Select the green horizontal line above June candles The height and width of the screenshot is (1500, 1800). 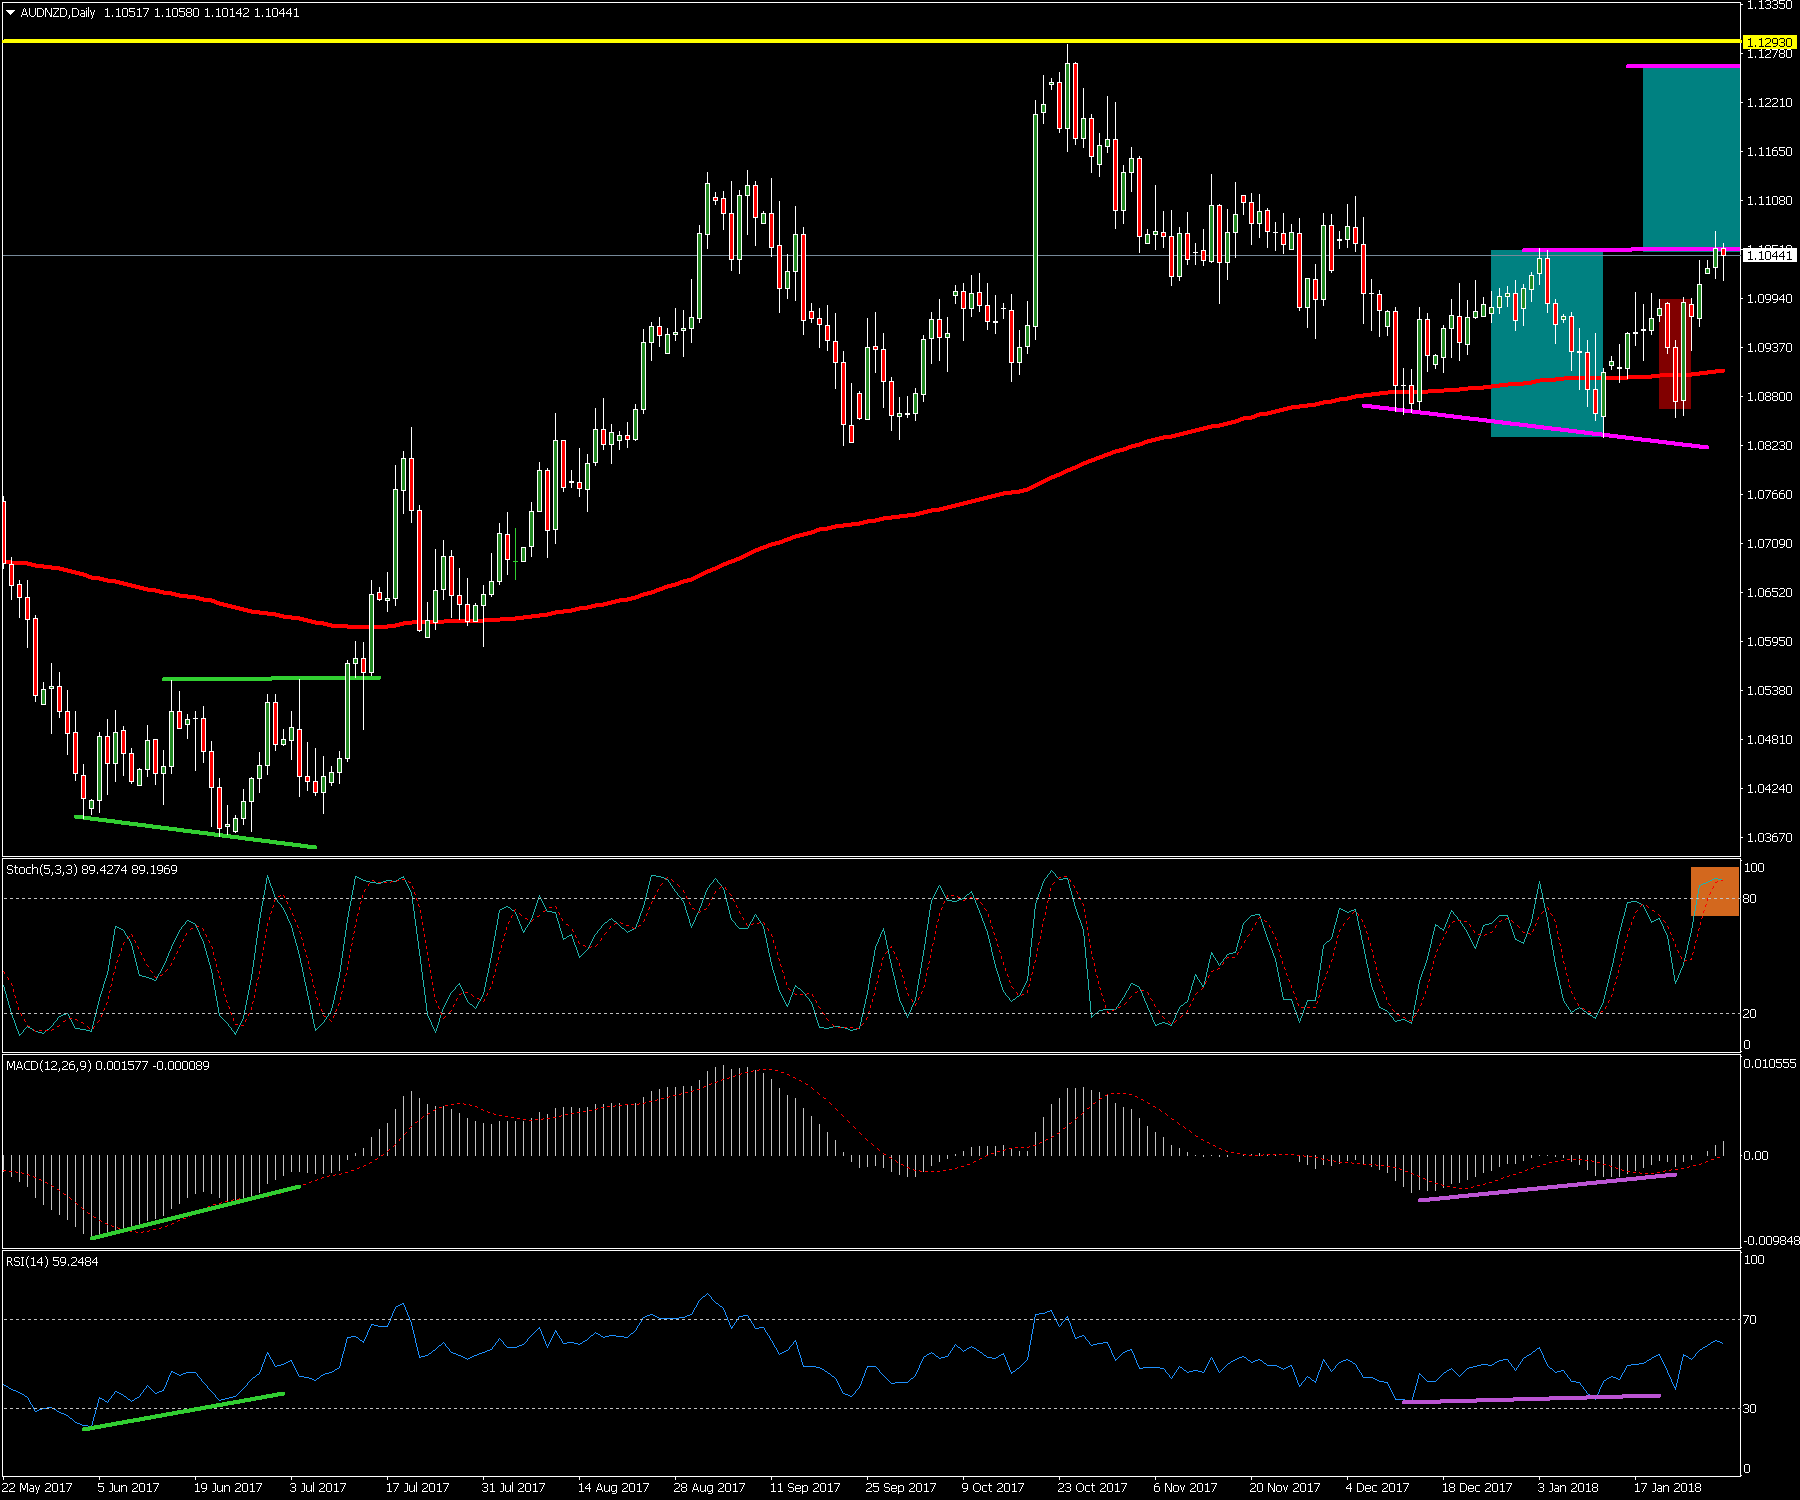[270, 678]
